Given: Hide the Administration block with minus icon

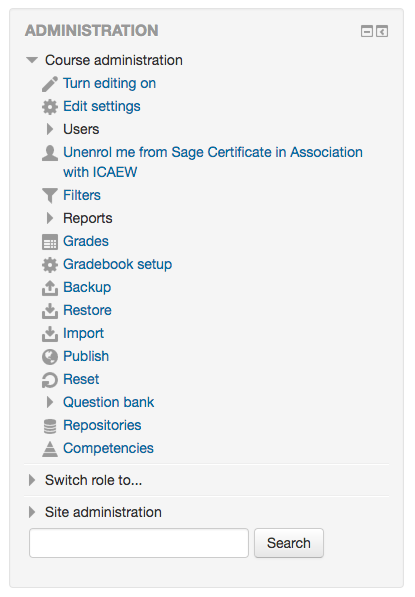Looking at the screenshot, I should pos(367,31).
